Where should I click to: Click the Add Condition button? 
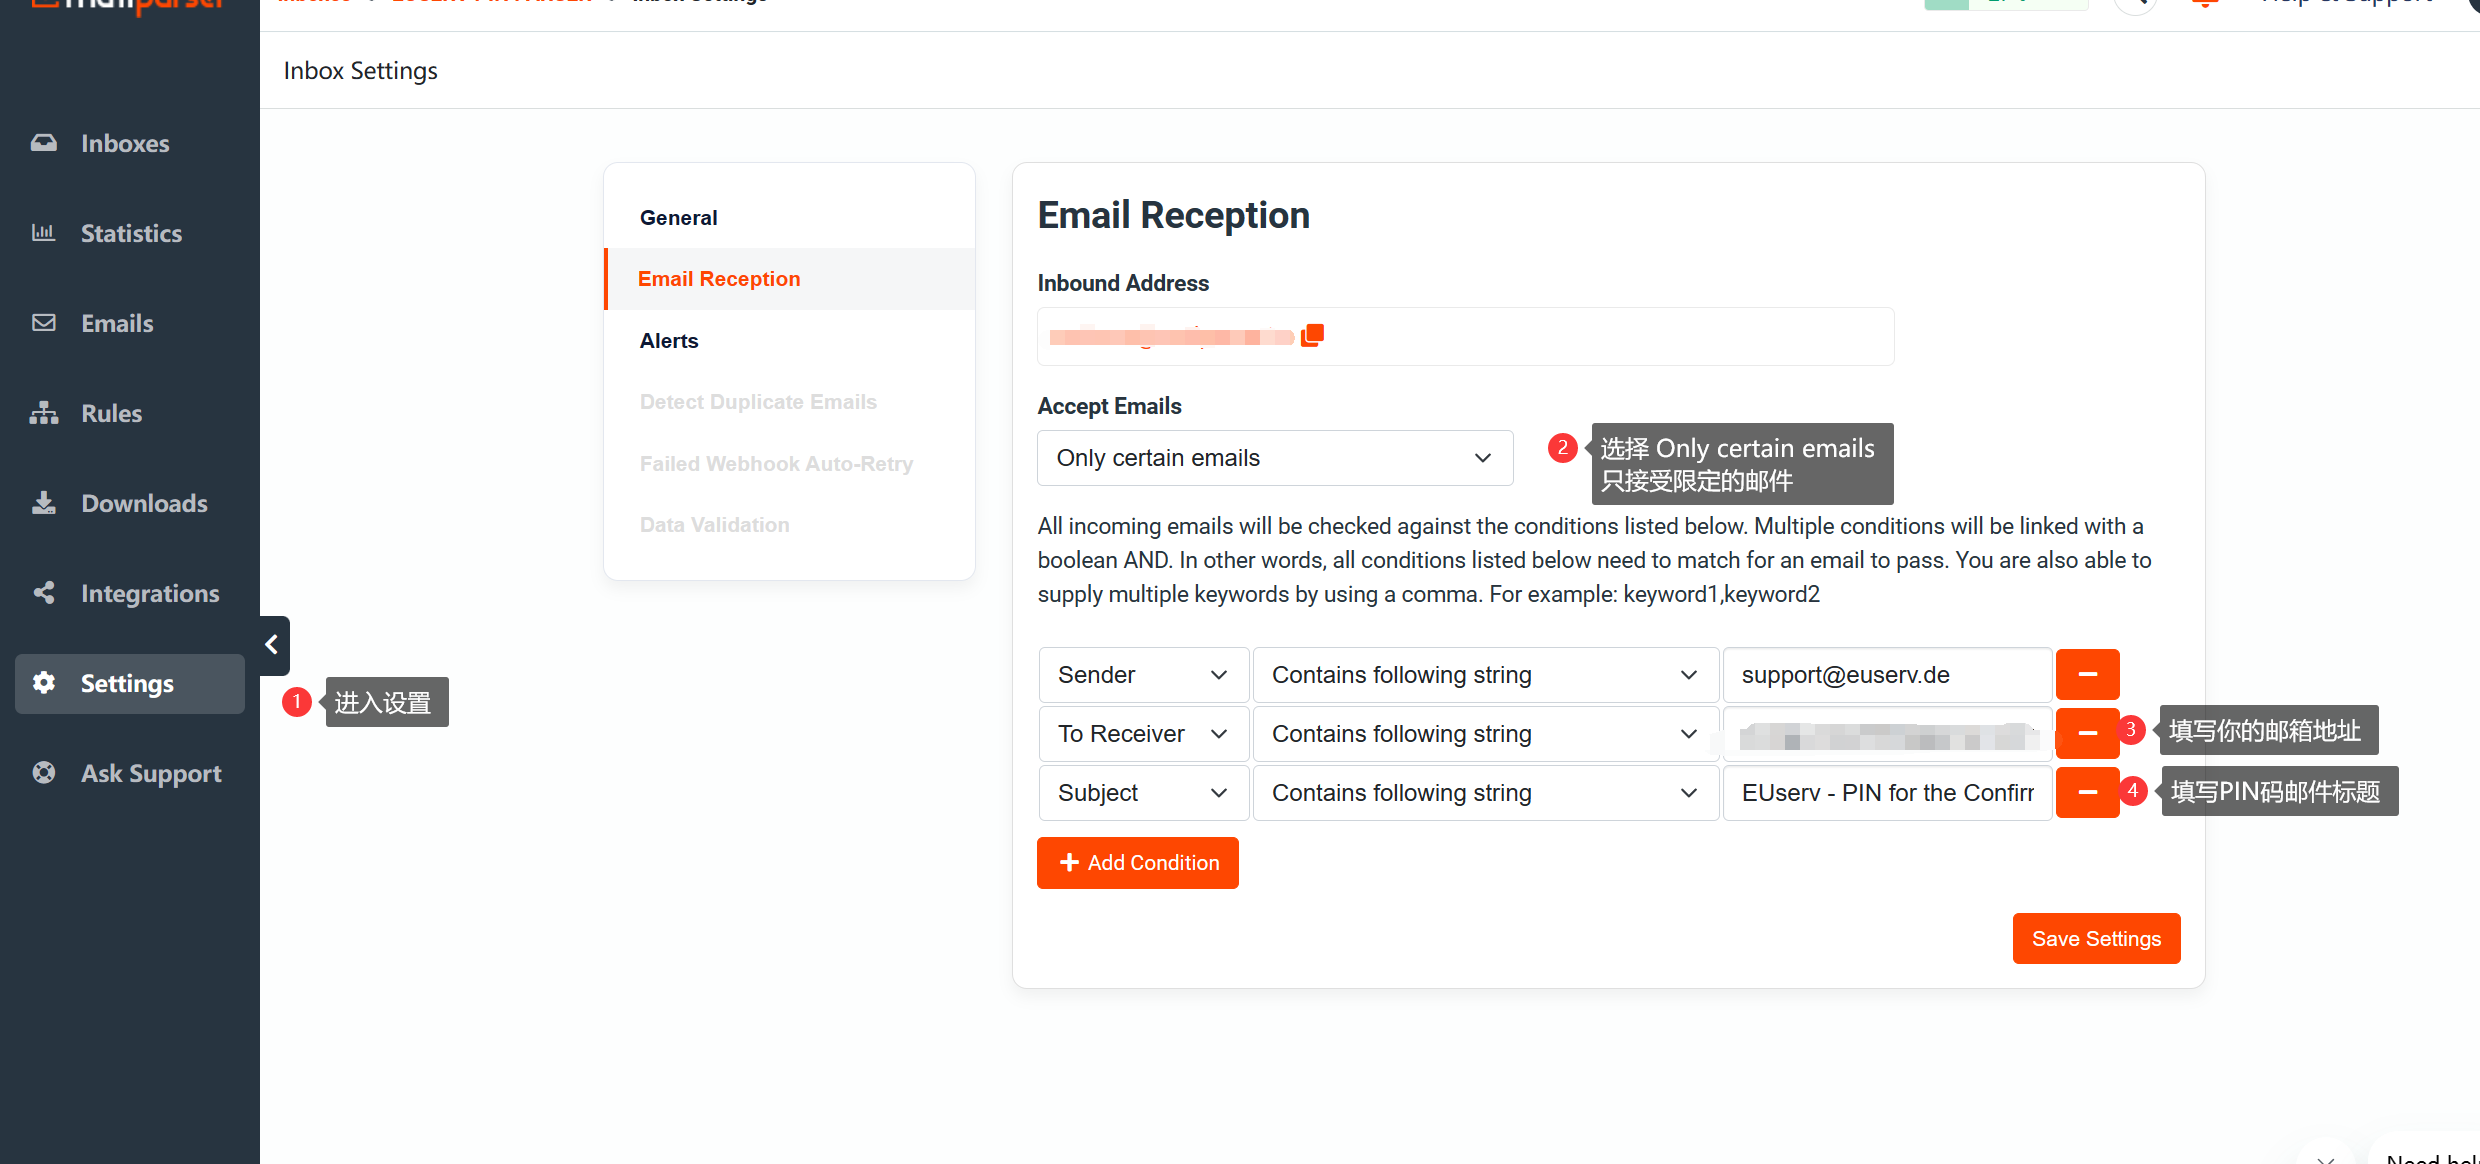click(1137, 863)
